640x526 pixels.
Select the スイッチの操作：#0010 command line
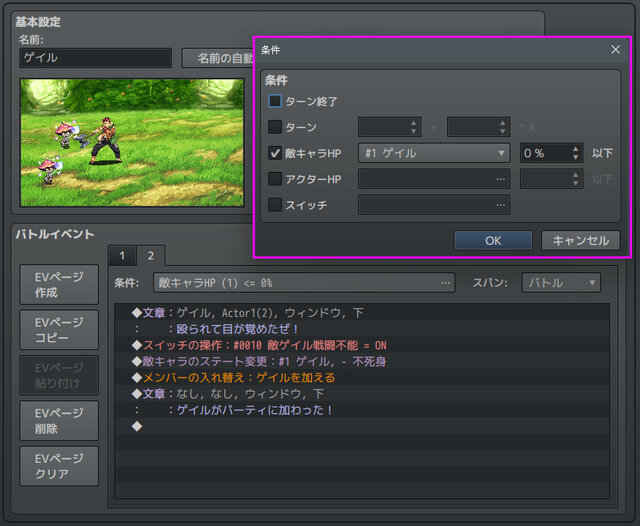(x=362, y=345)
